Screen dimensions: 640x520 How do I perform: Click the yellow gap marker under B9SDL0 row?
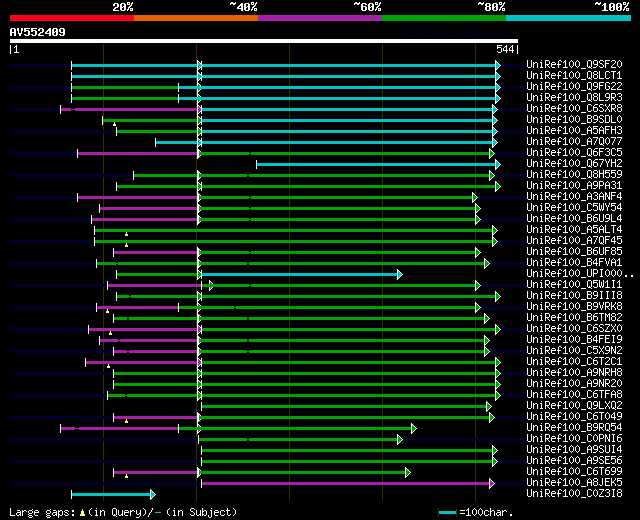tap(115, 124)
